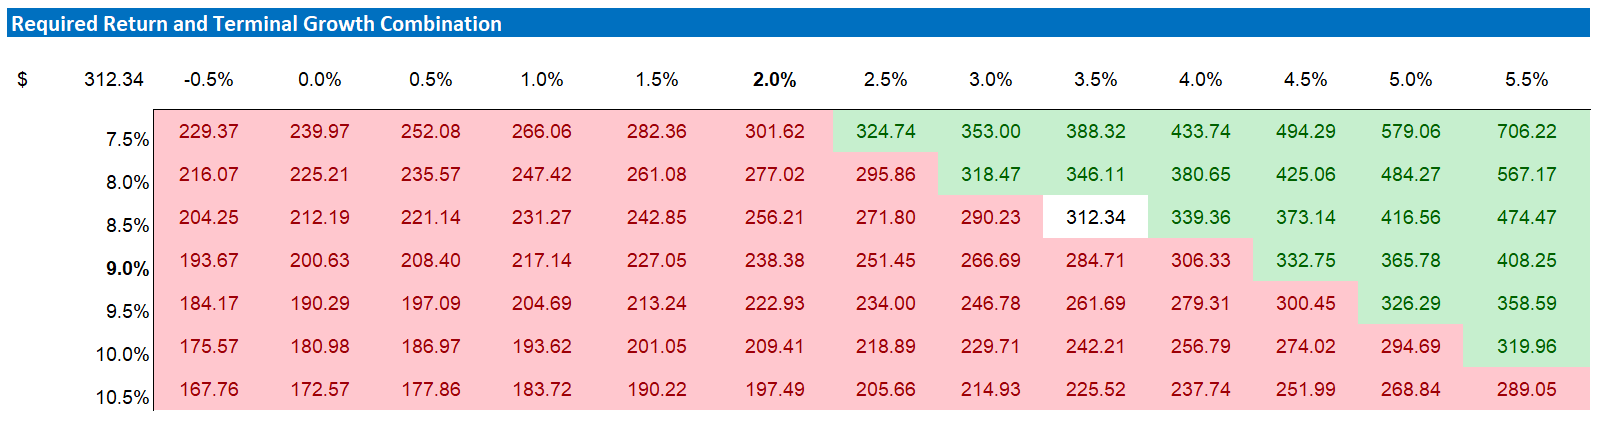Select the 10.5% row label
This screenshot has height=421, width=1603.
coord(122,398)
